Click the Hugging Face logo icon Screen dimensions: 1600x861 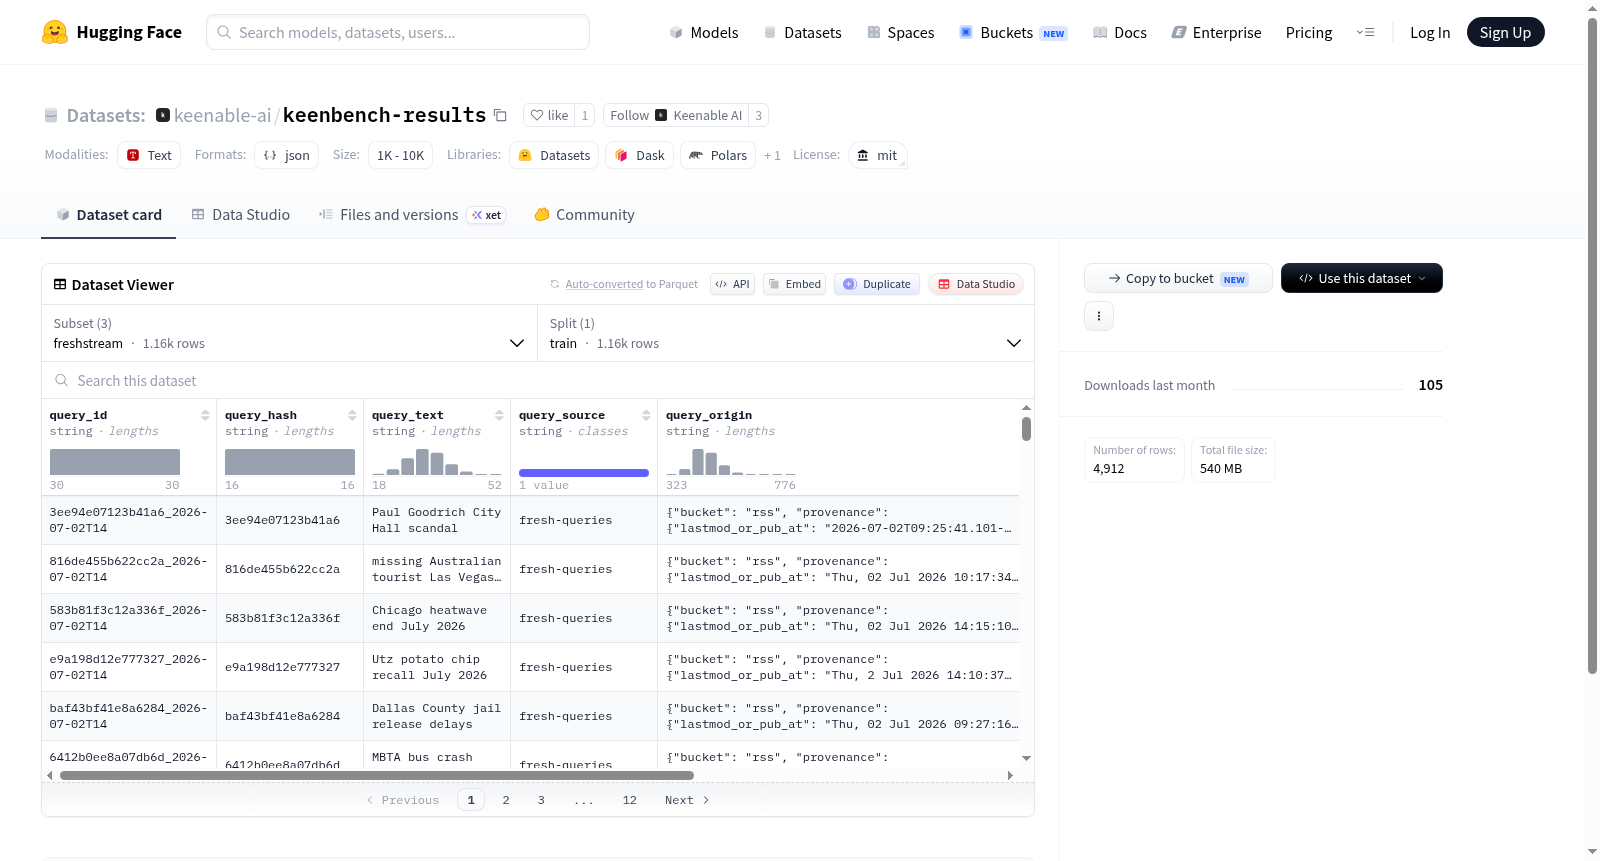pyautogui.click(x=55, y=32)
